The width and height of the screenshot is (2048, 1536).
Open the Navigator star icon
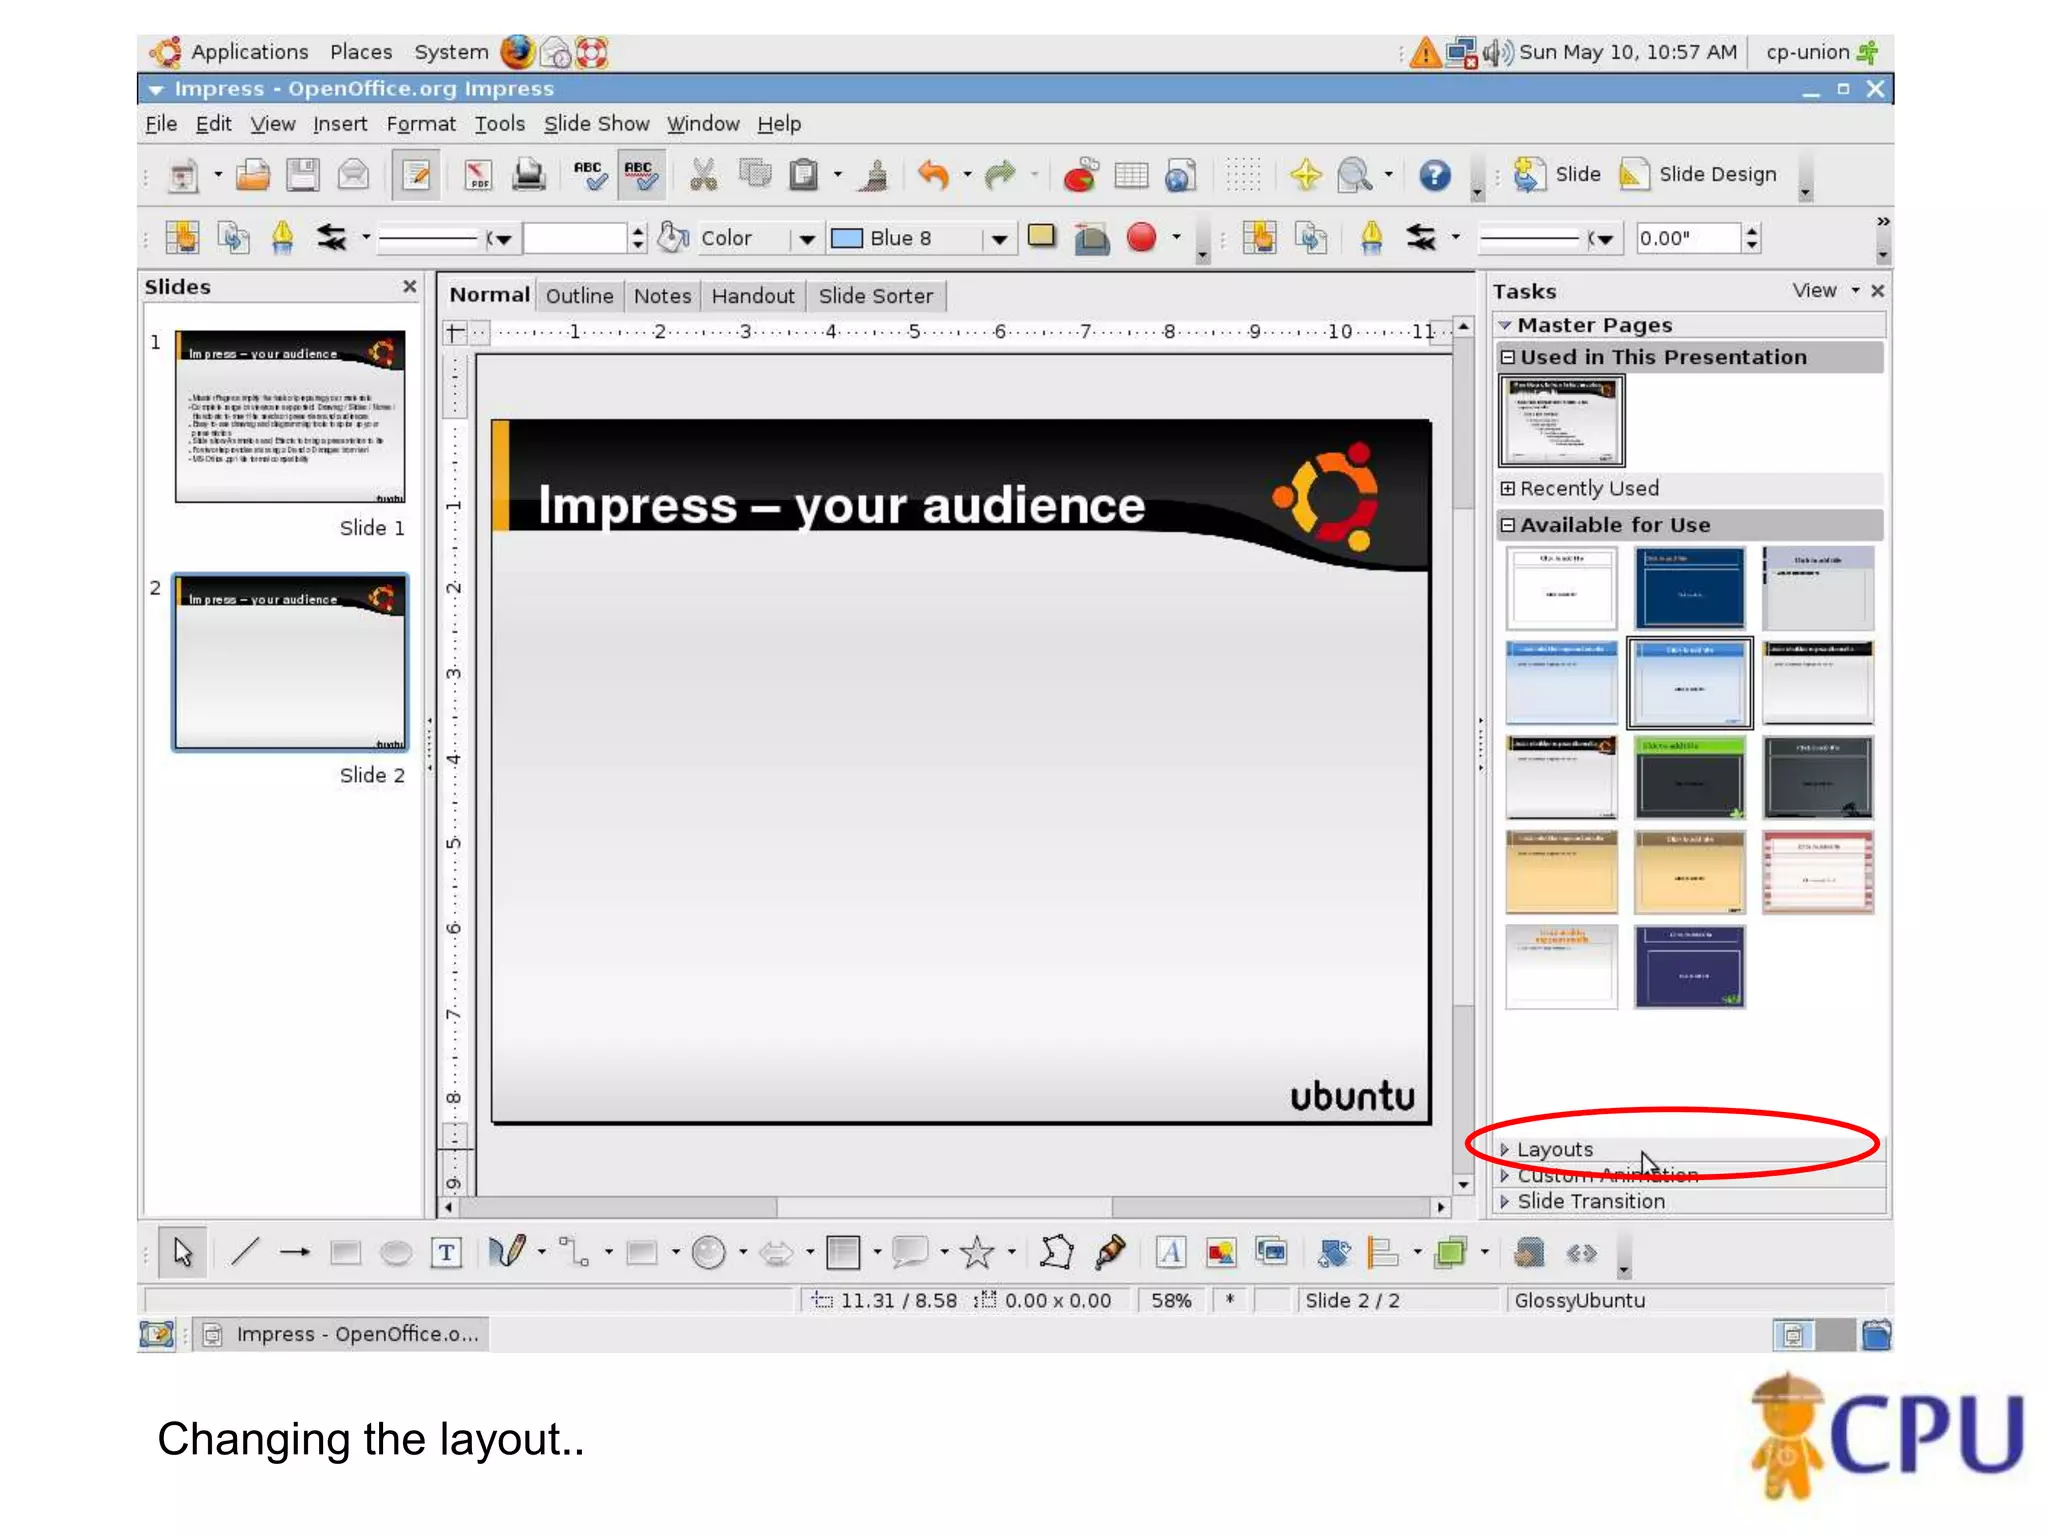click(x=1305, y=175)
